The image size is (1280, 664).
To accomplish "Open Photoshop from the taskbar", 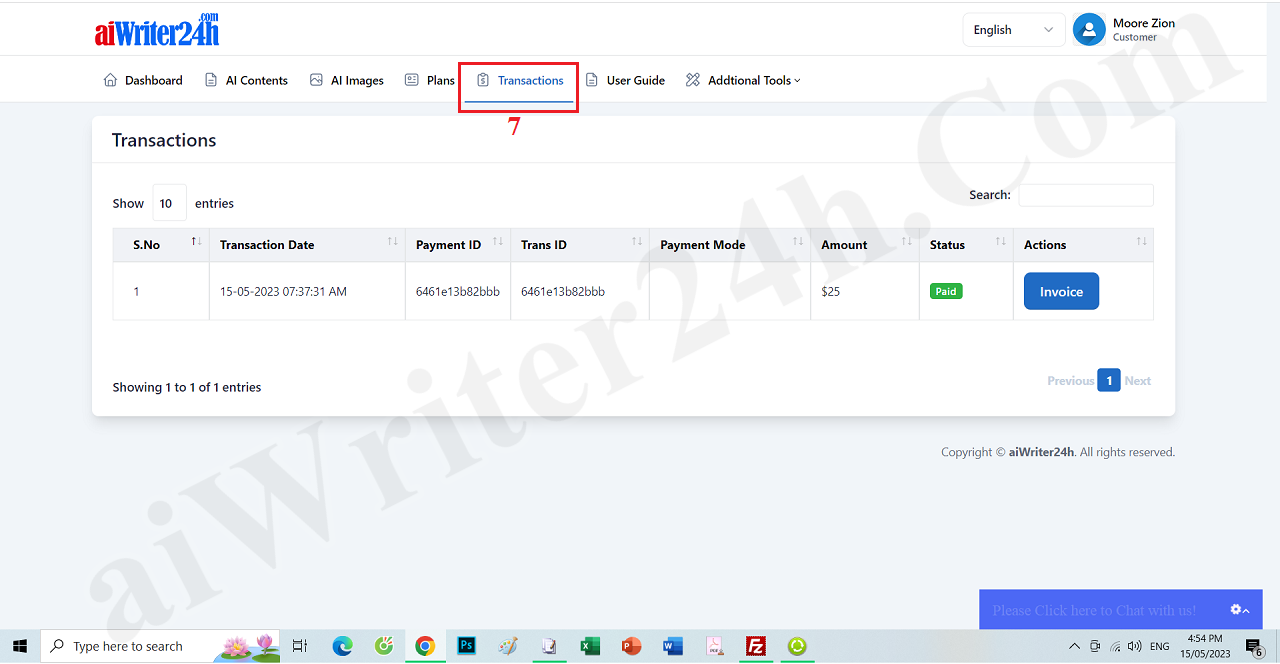I will pyautogui.click(x=466, y=646).
